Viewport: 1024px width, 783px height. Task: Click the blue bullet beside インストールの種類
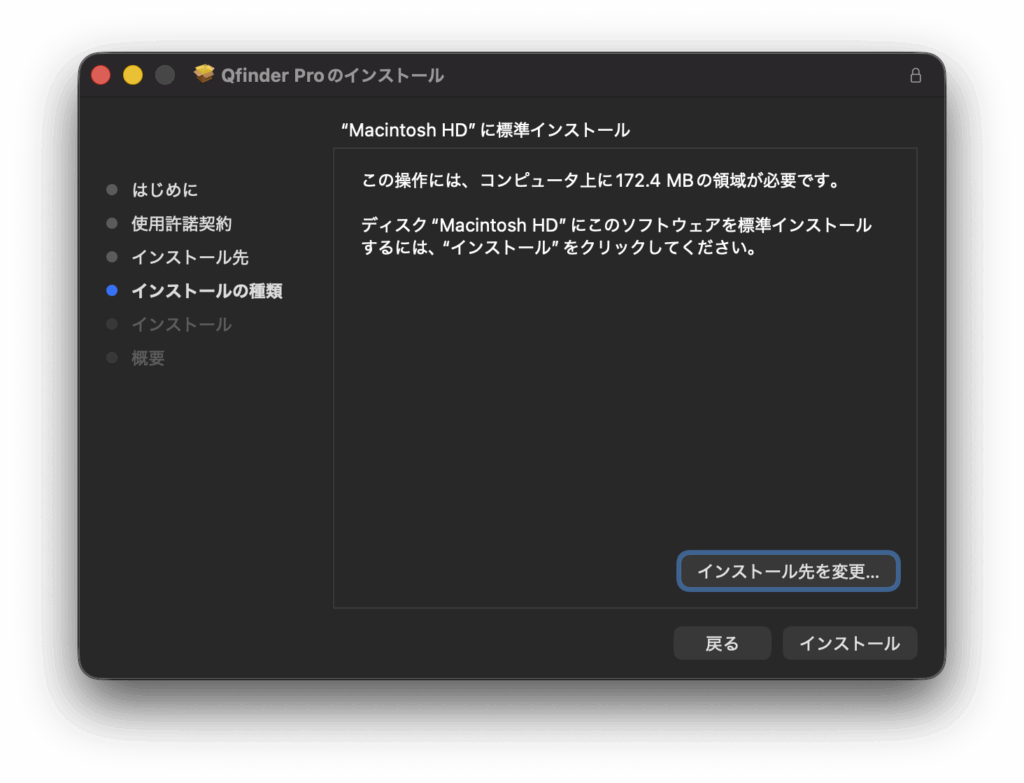click(x=112, y=291)
